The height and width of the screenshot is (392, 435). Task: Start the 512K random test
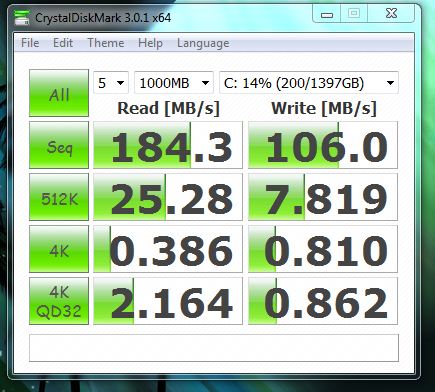coord(59,197)
